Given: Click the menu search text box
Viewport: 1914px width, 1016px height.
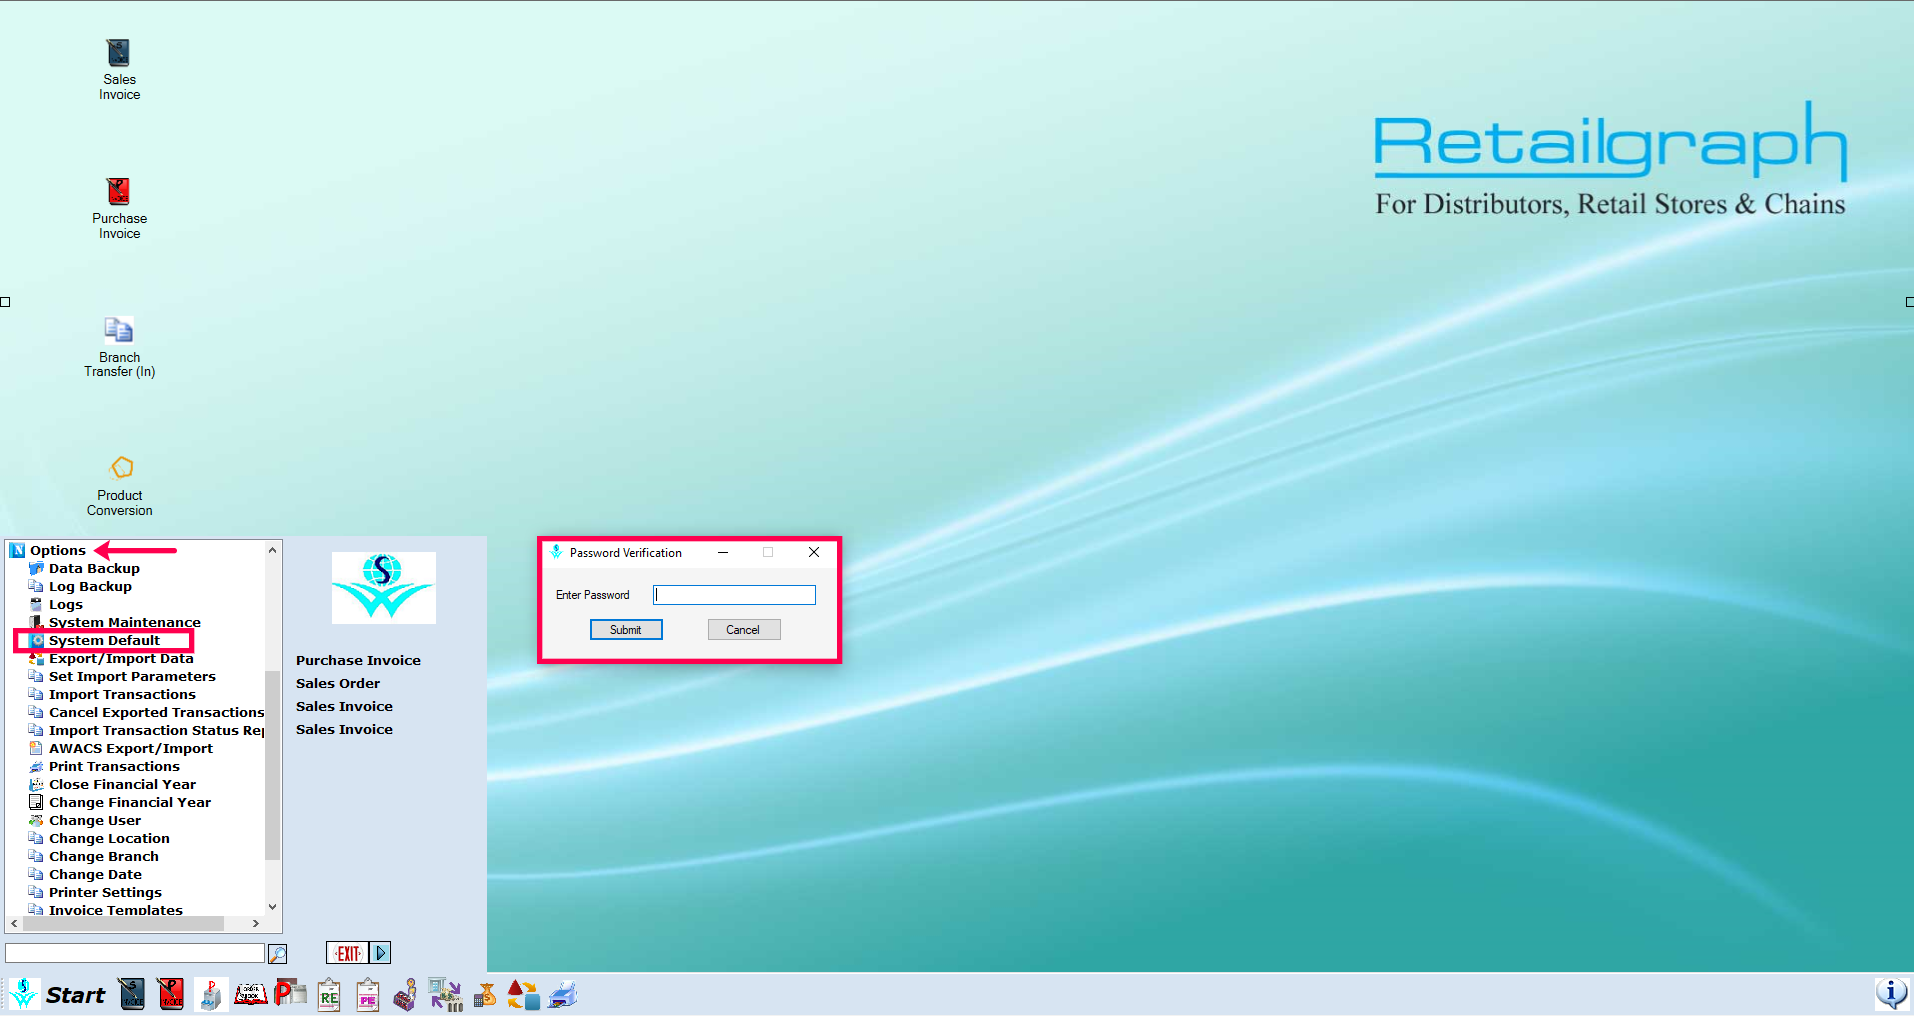Looking at the screenshot, I should (x=135, y=953).
